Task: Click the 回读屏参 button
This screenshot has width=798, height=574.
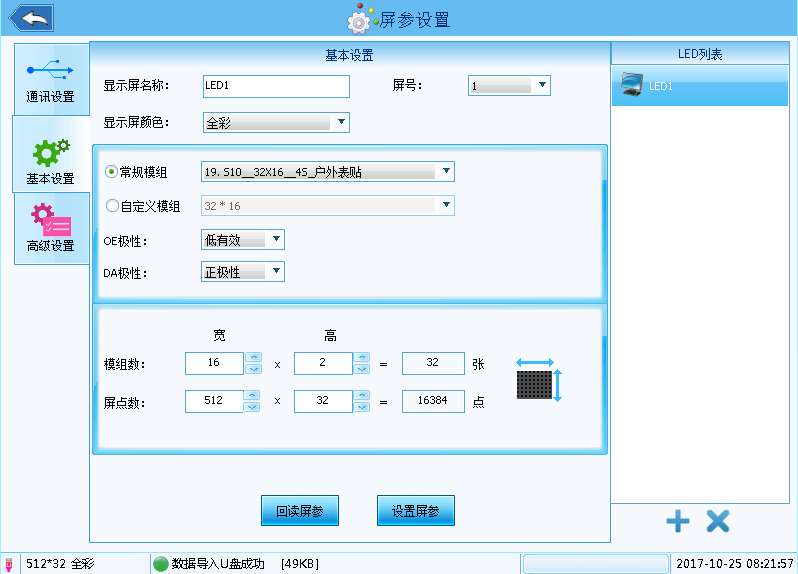Action: 299,510
